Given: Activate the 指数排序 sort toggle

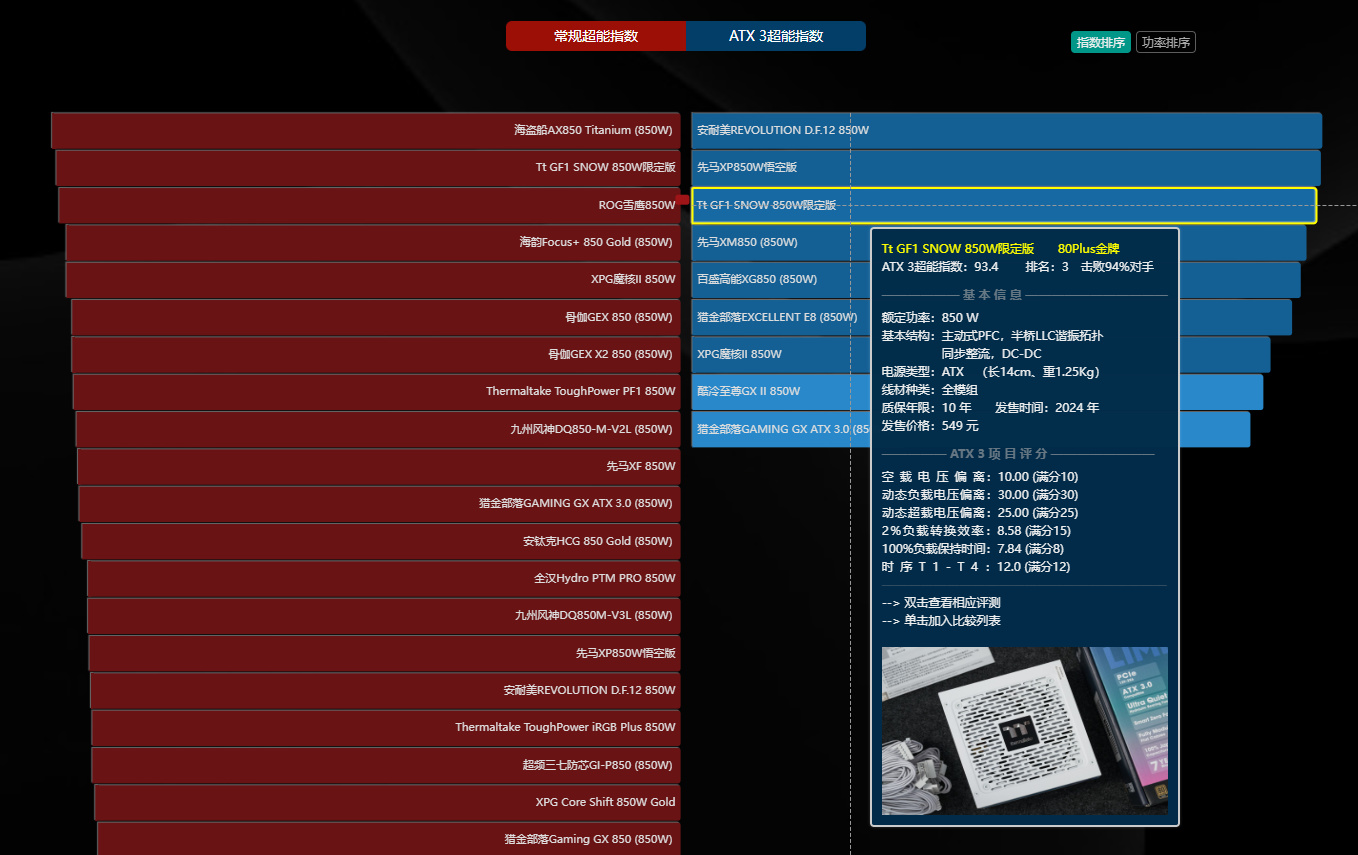Looking at the screenshot, I should [x=1101, y=42].
